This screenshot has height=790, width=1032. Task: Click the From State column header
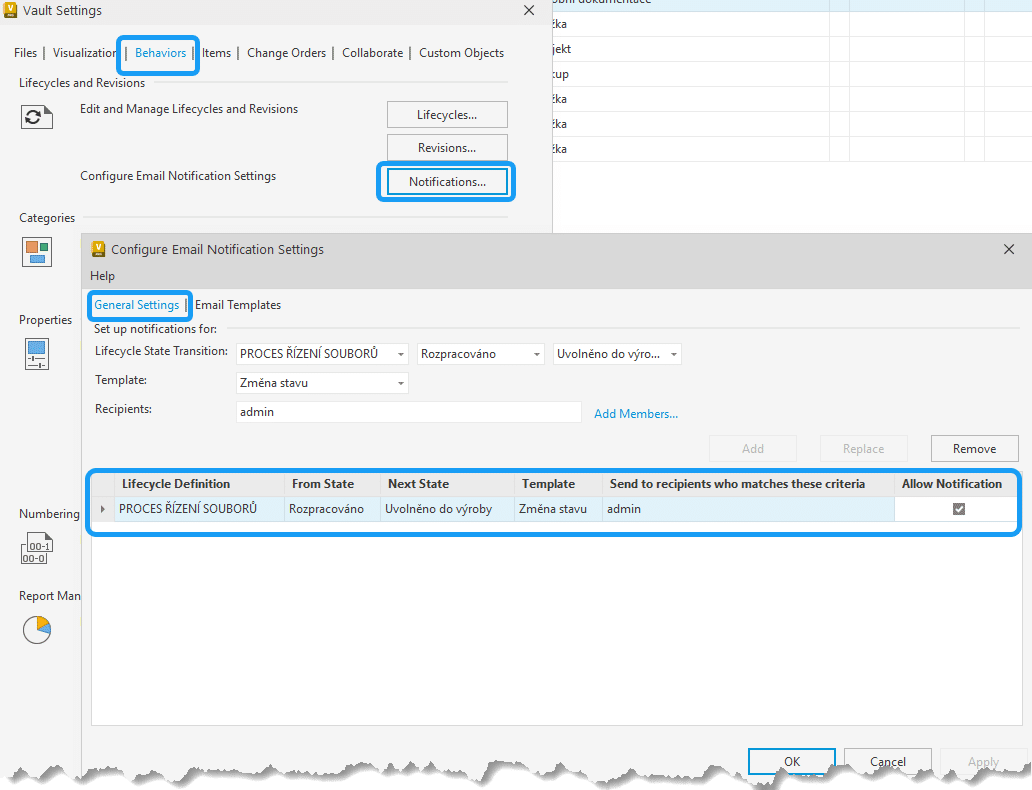tap(332, 484)
